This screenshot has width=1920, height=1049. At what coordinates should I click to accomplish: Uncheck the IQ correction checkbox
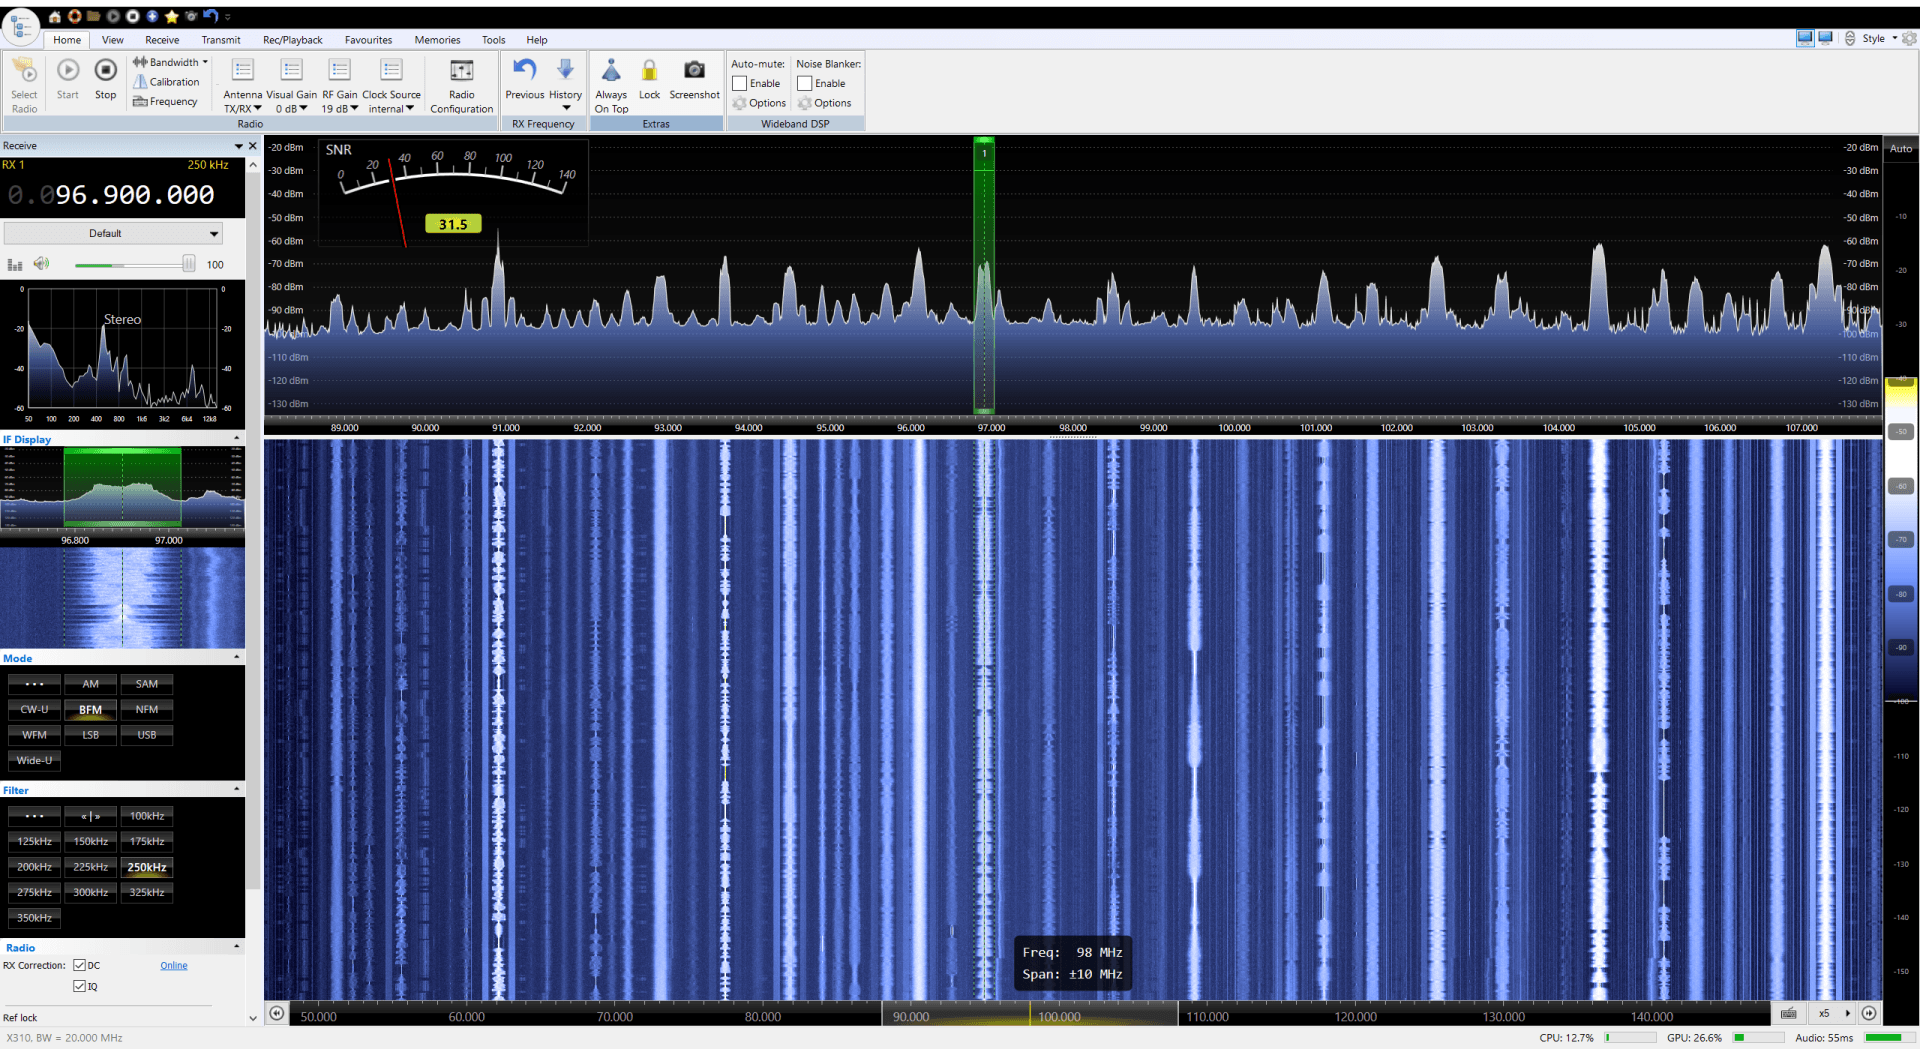(x=79, y=986)
